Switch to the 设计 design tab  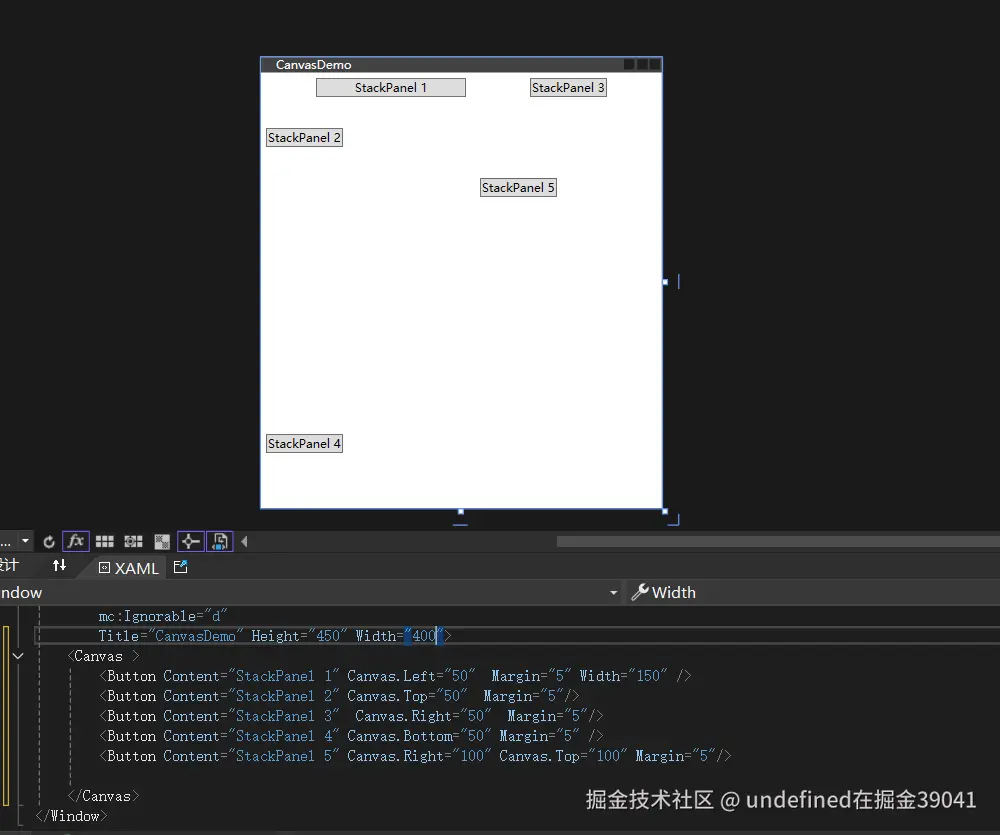click(x=9, y=565)
